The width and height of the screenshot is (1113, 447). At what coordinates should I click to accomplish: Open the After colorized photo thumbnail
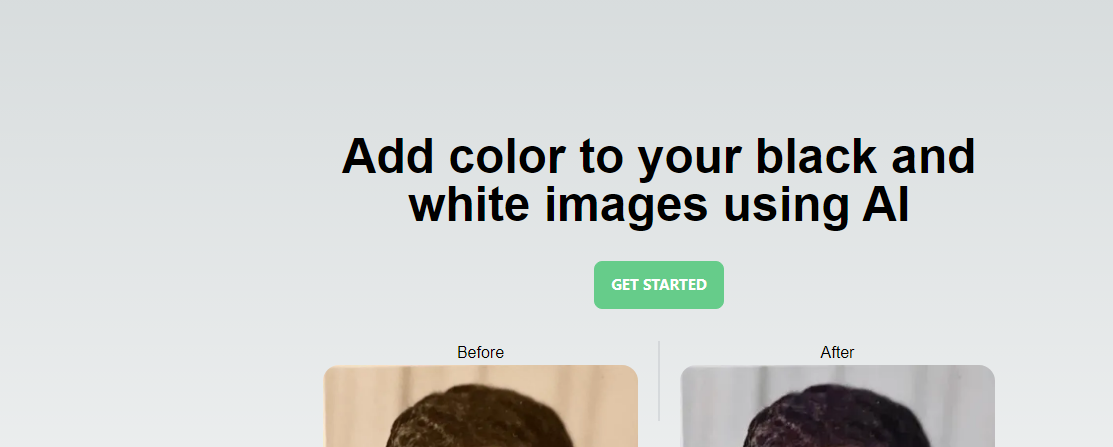coord(838,406)
